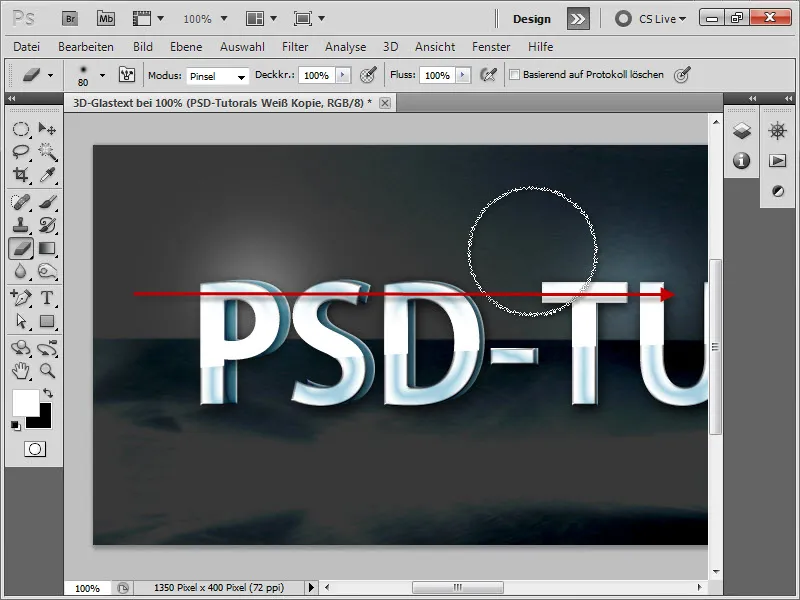Select the Lasso tool
Image resolution: width=800 pixels, height=600 pixels.
coord(21,152)
